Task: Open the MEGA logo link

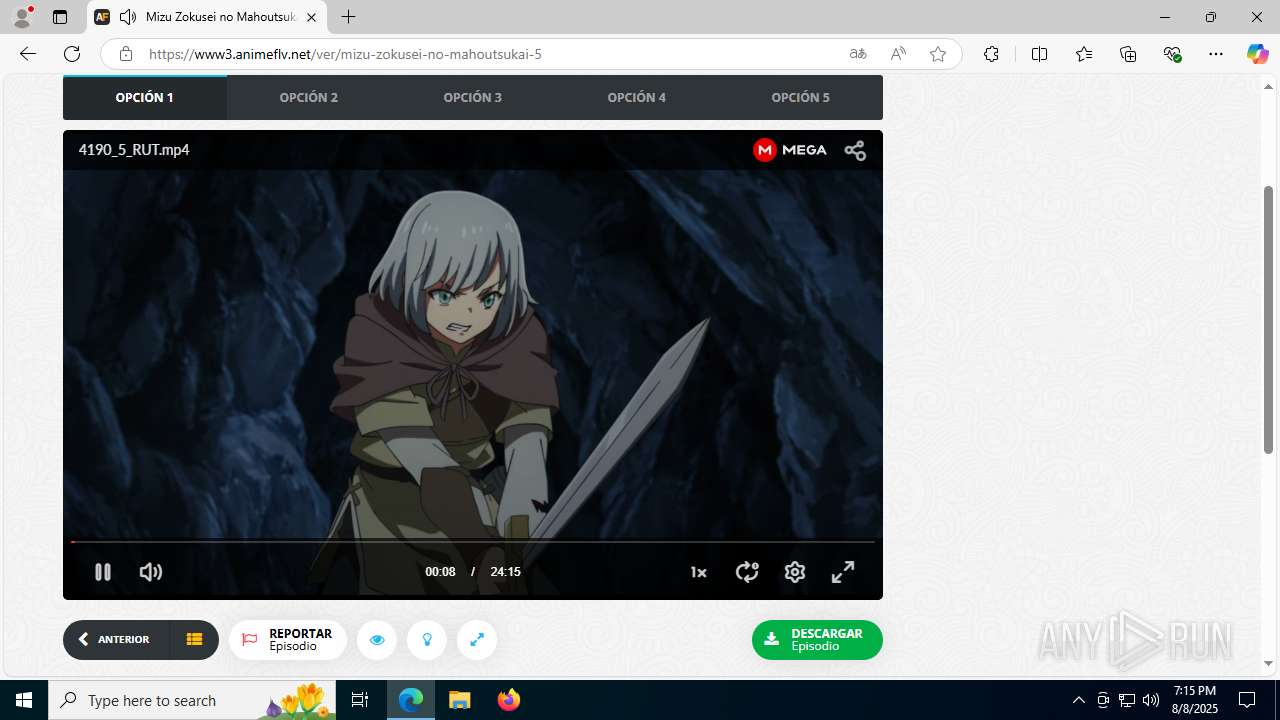Action: pos(790,150)
